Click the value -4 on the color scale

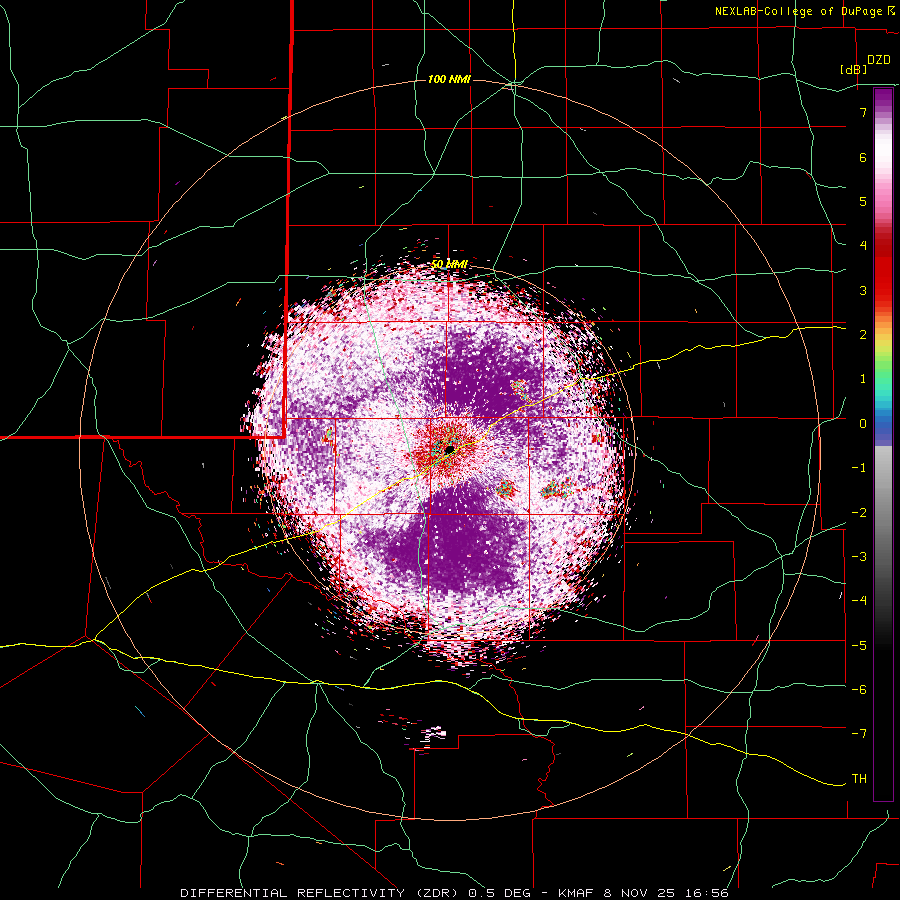(859, 600)
